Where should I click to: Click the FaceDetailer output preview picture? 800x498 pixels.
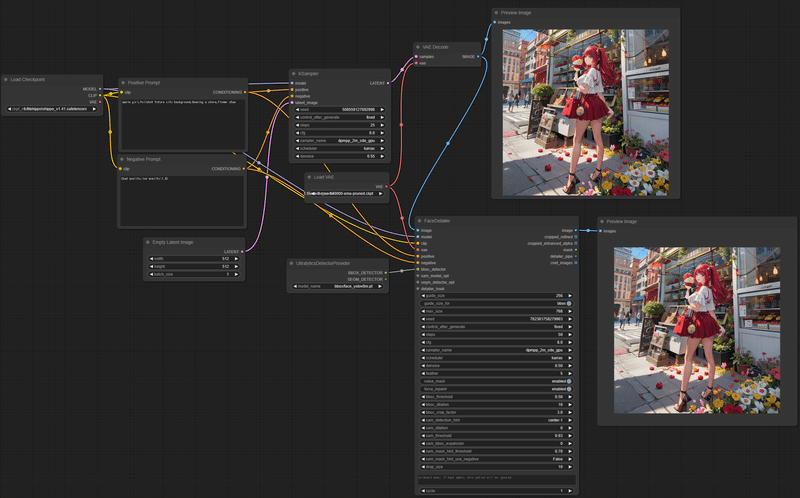coord(696,330)
